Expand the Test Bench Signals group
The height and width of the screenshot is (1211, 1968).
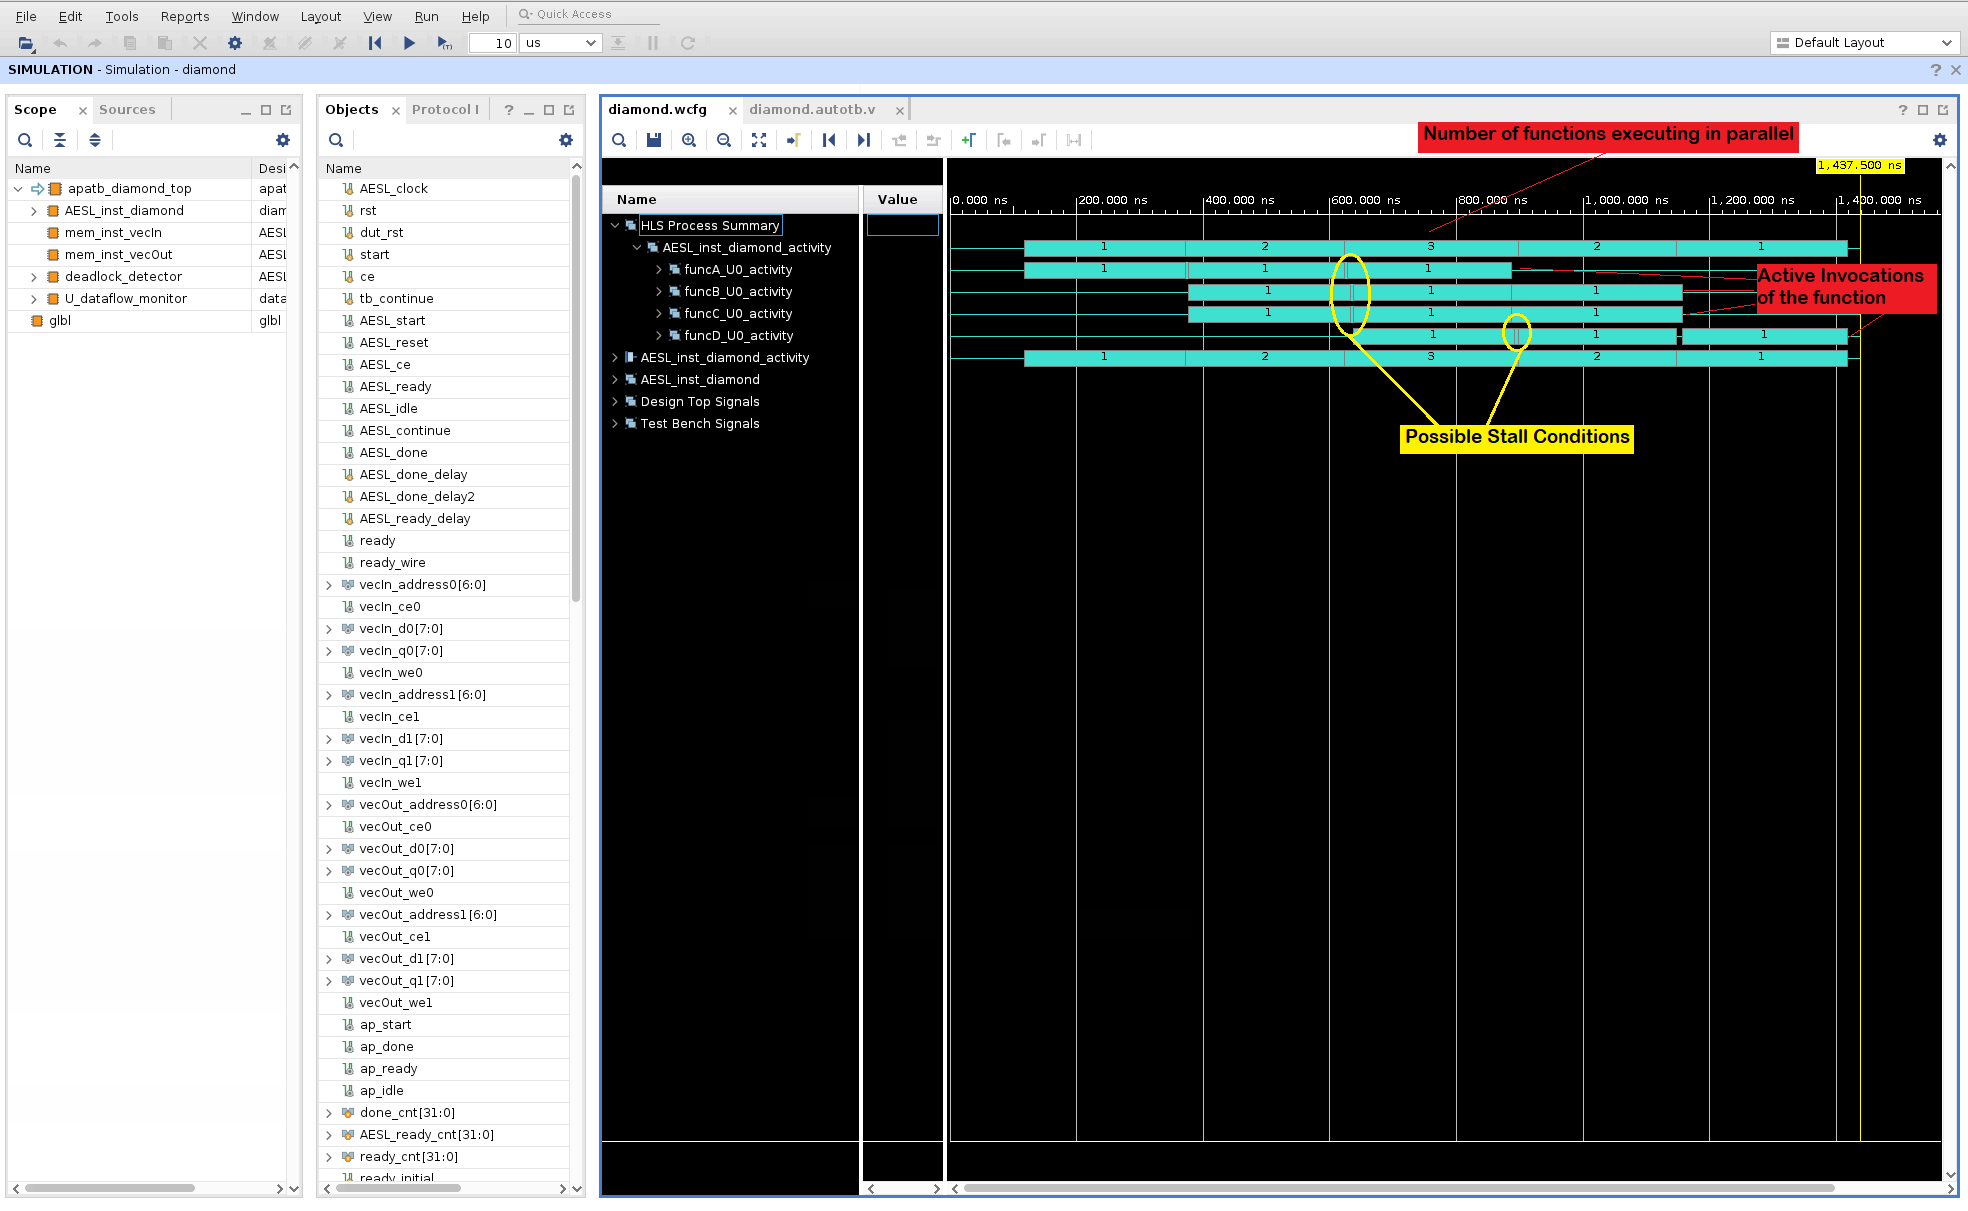615,424
